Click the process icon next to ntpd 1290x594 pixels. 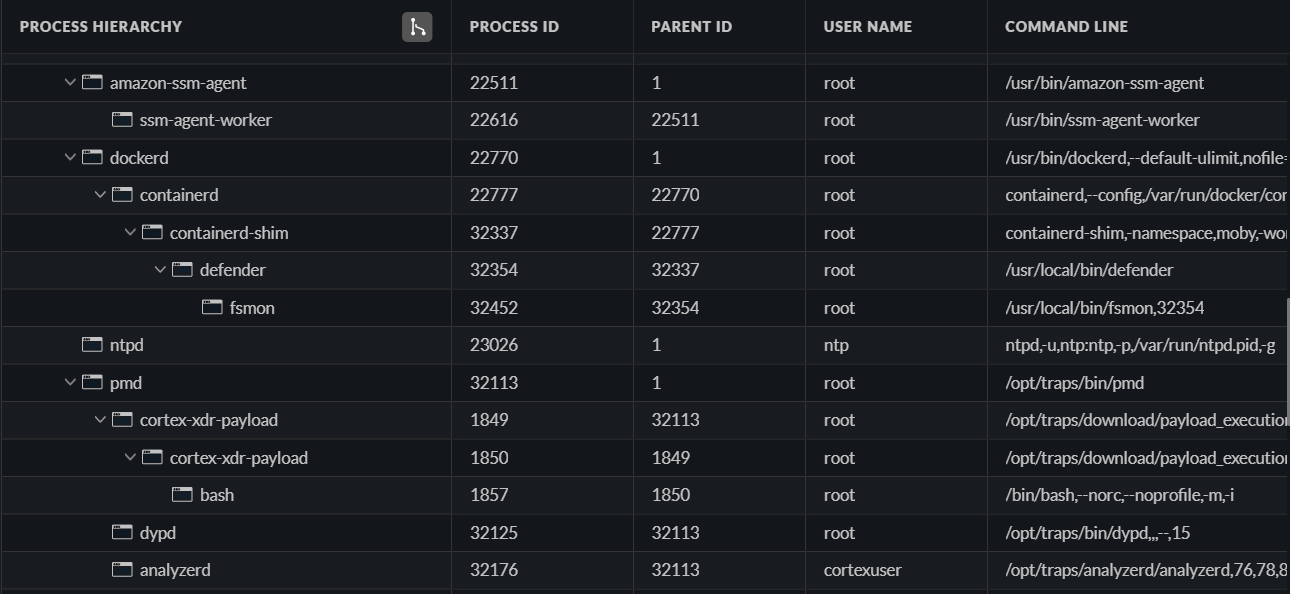[92, 345]
